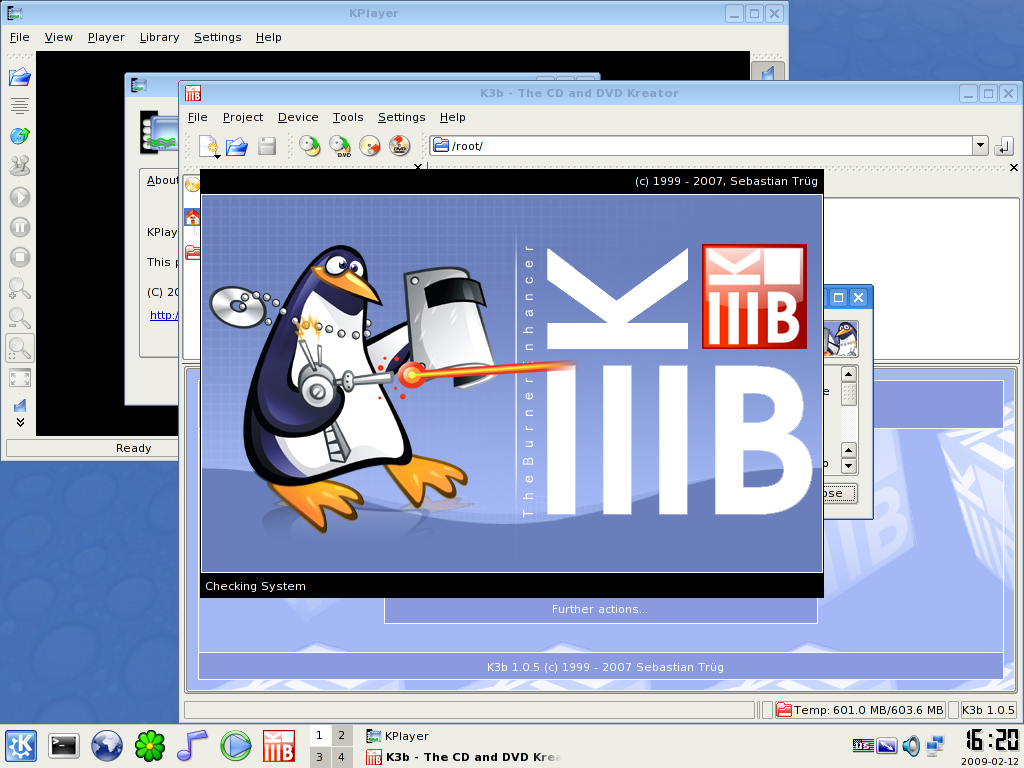1024x768 pixels.
Task: Pause playback in KPlayer sidebar
Action: 20,227
